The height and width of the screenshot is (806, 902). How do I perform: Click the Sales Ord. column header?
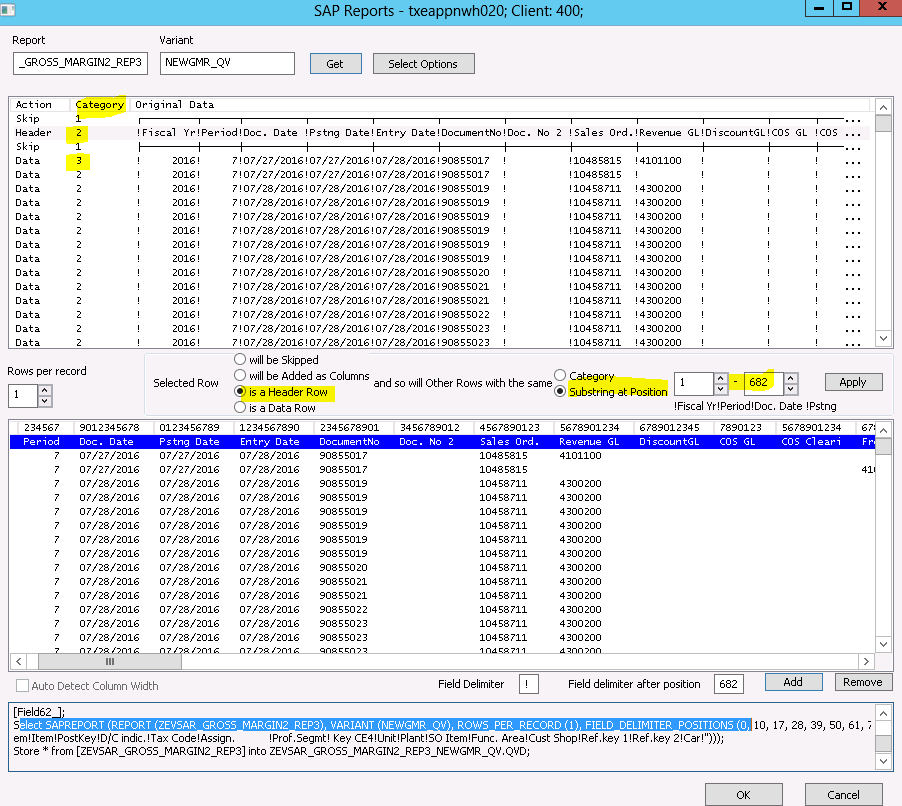tap(510, 442)
